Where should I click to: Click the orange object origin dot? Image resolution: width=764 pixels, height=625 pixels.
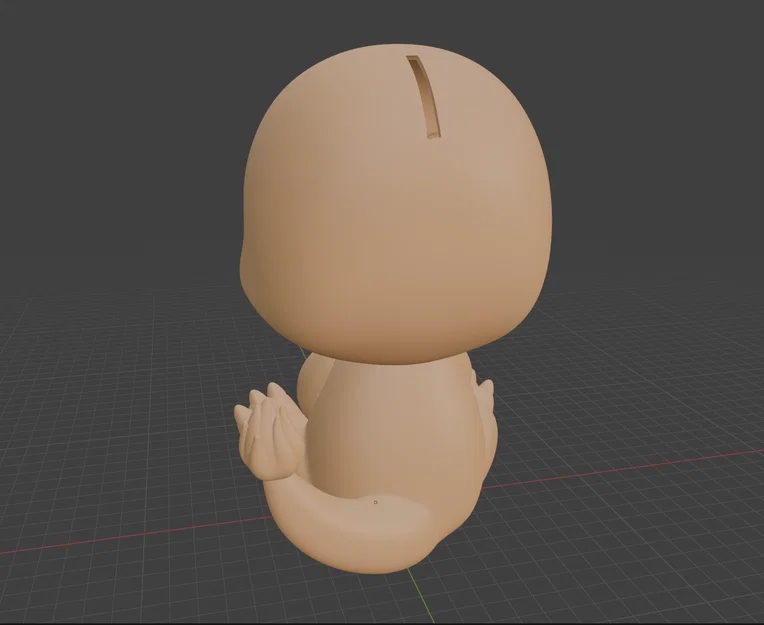(x=376, y=502)
